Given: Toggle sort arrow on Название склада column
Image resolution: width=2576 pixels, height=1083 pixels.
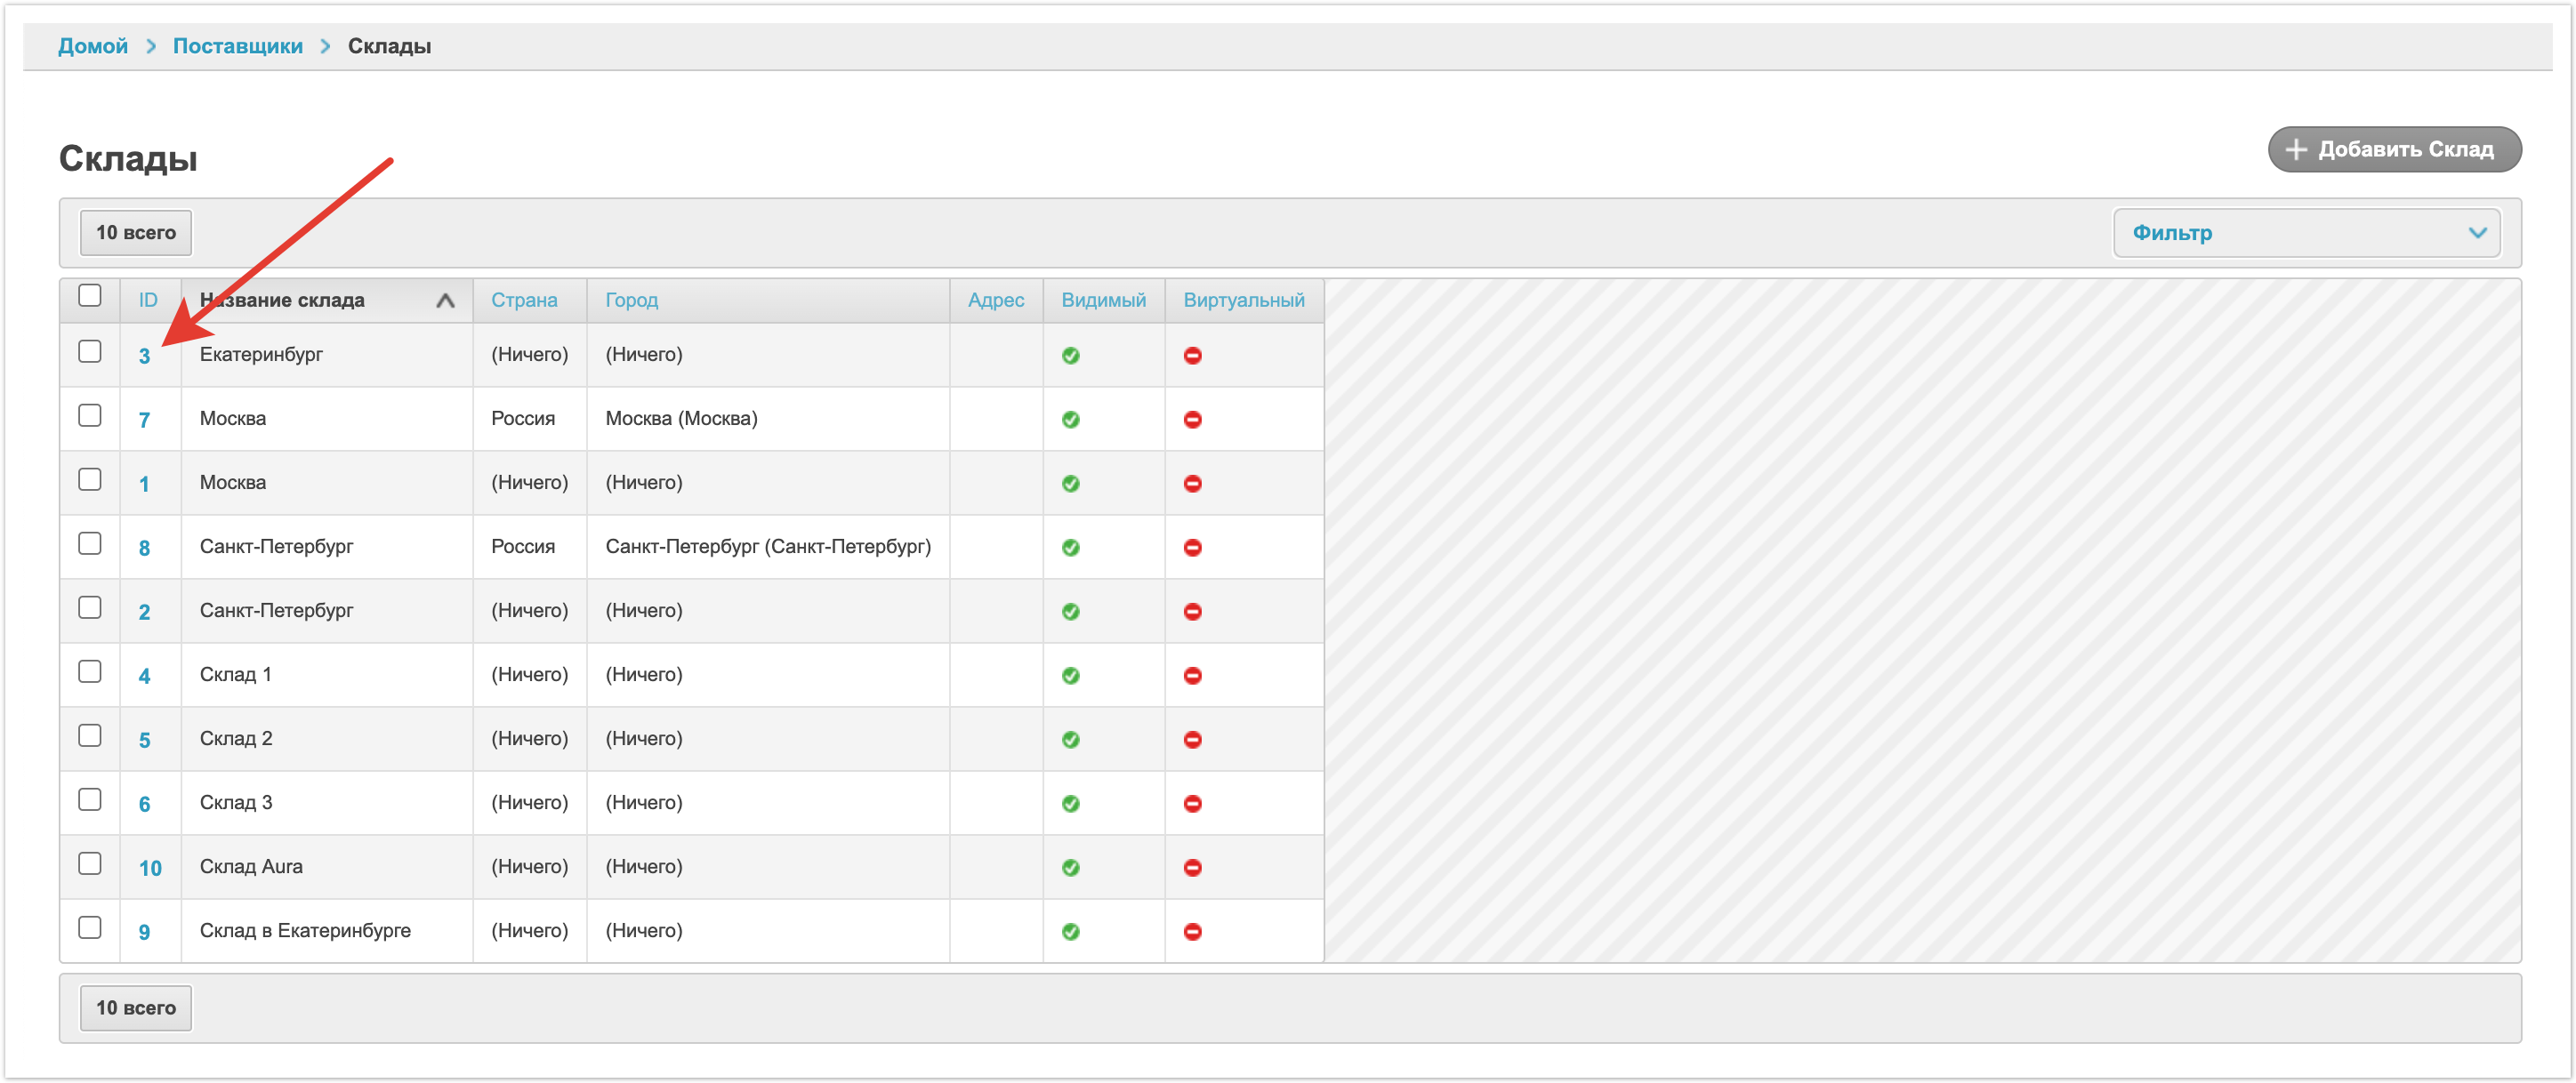Looking at the screenshot, I should pos(445,300).
